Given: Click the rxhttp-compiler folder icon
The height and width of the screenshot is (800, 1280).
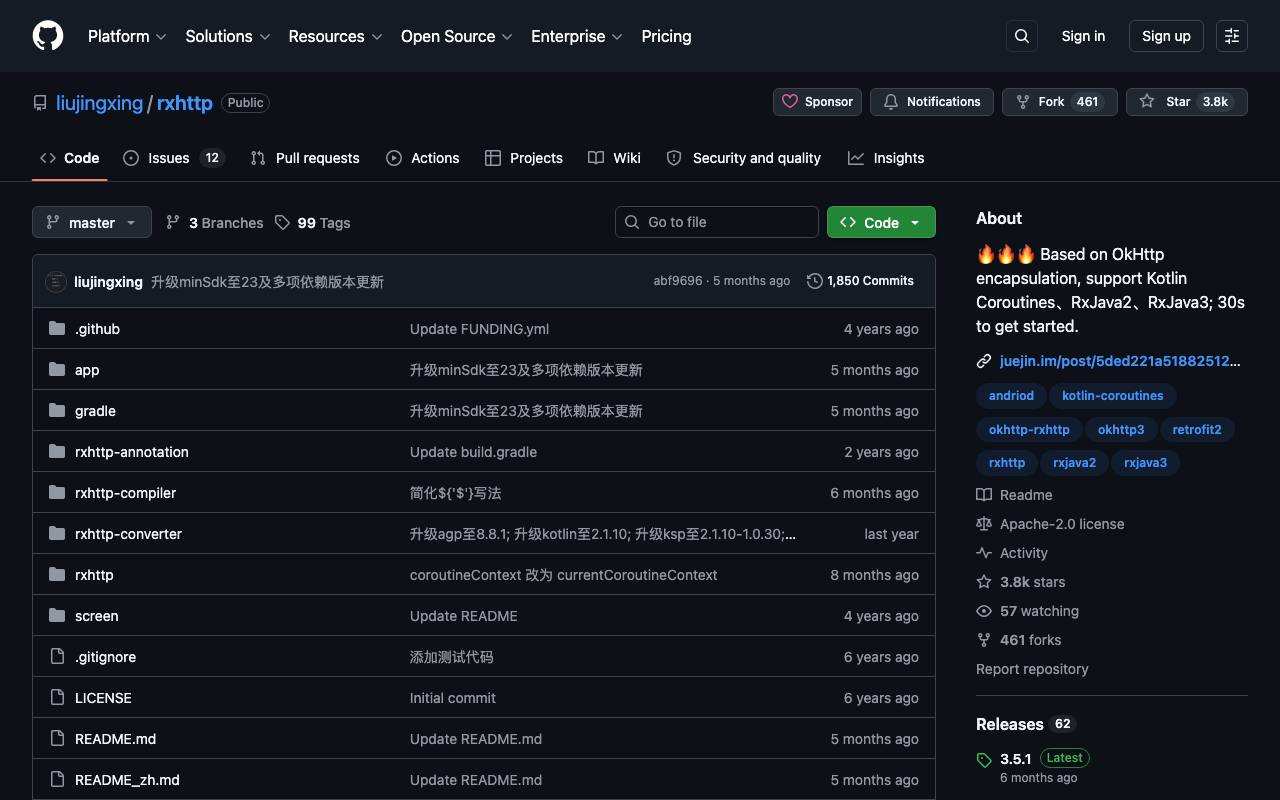Looking at the screenshot, I should point(57,493).
